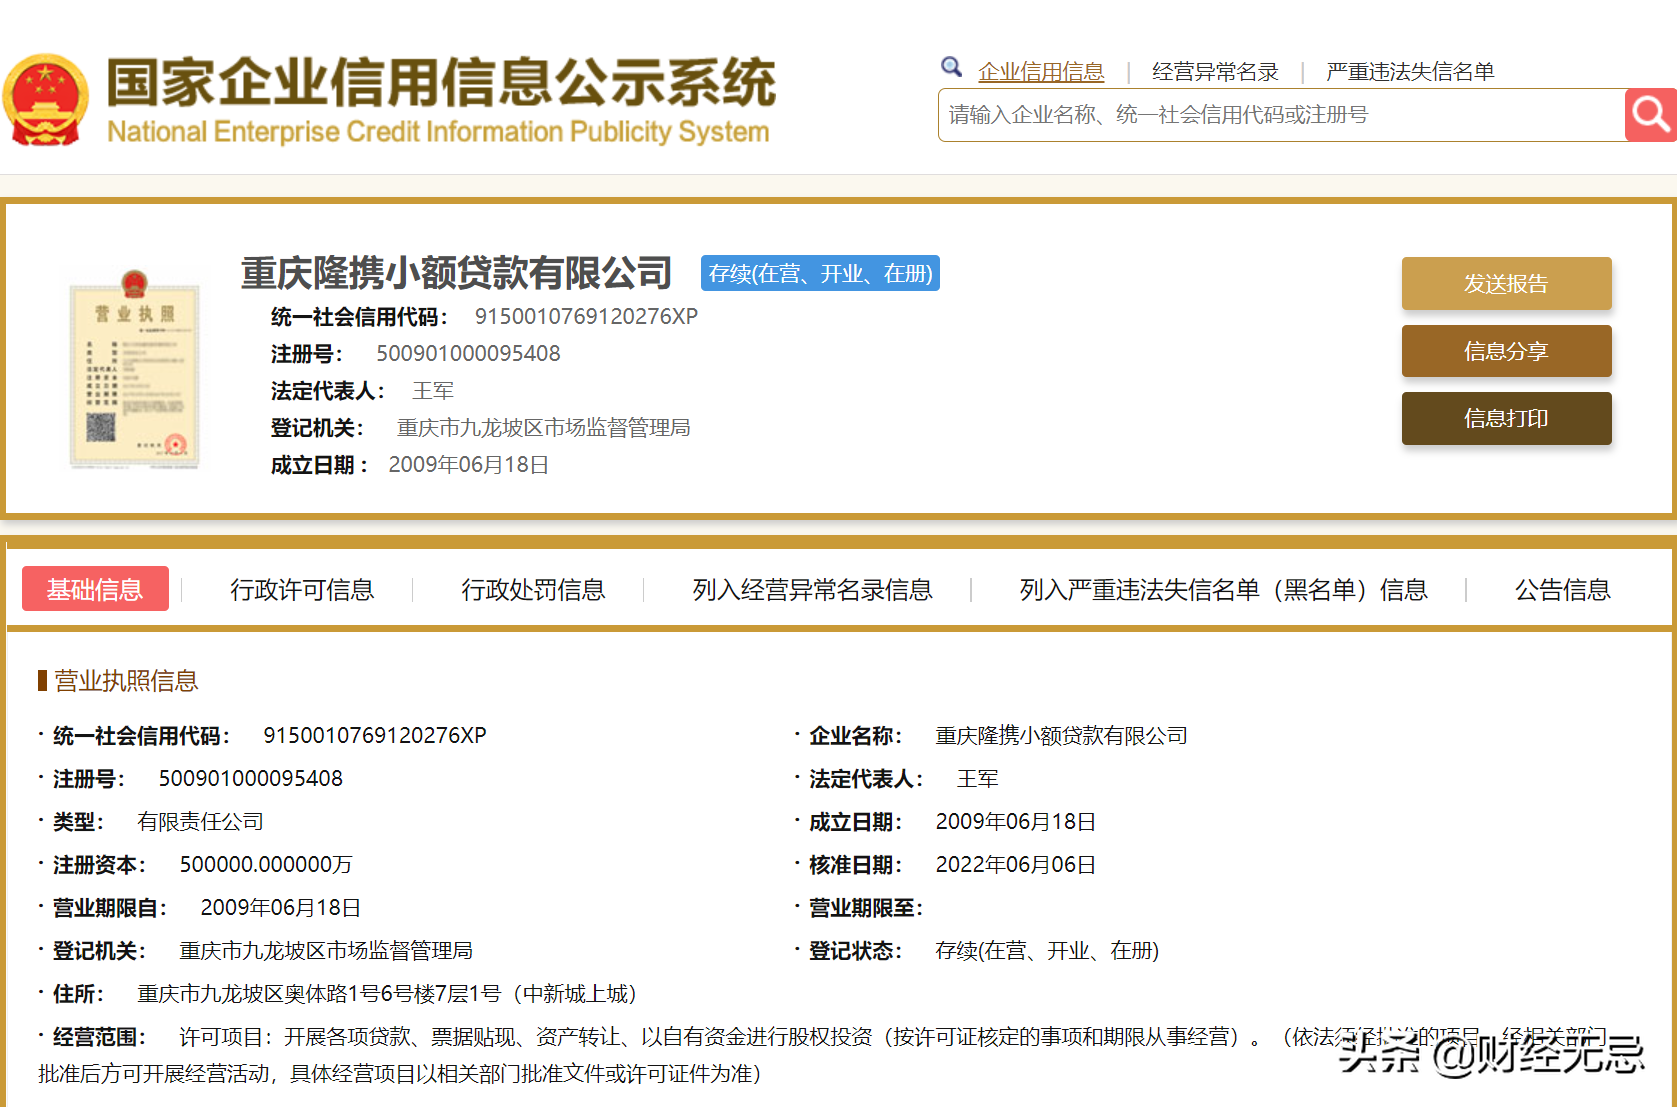Viewport: 1677px width, 1107px height.
Task: Click the 营业执照信息 section heading
Action: (x=126, y=681)
